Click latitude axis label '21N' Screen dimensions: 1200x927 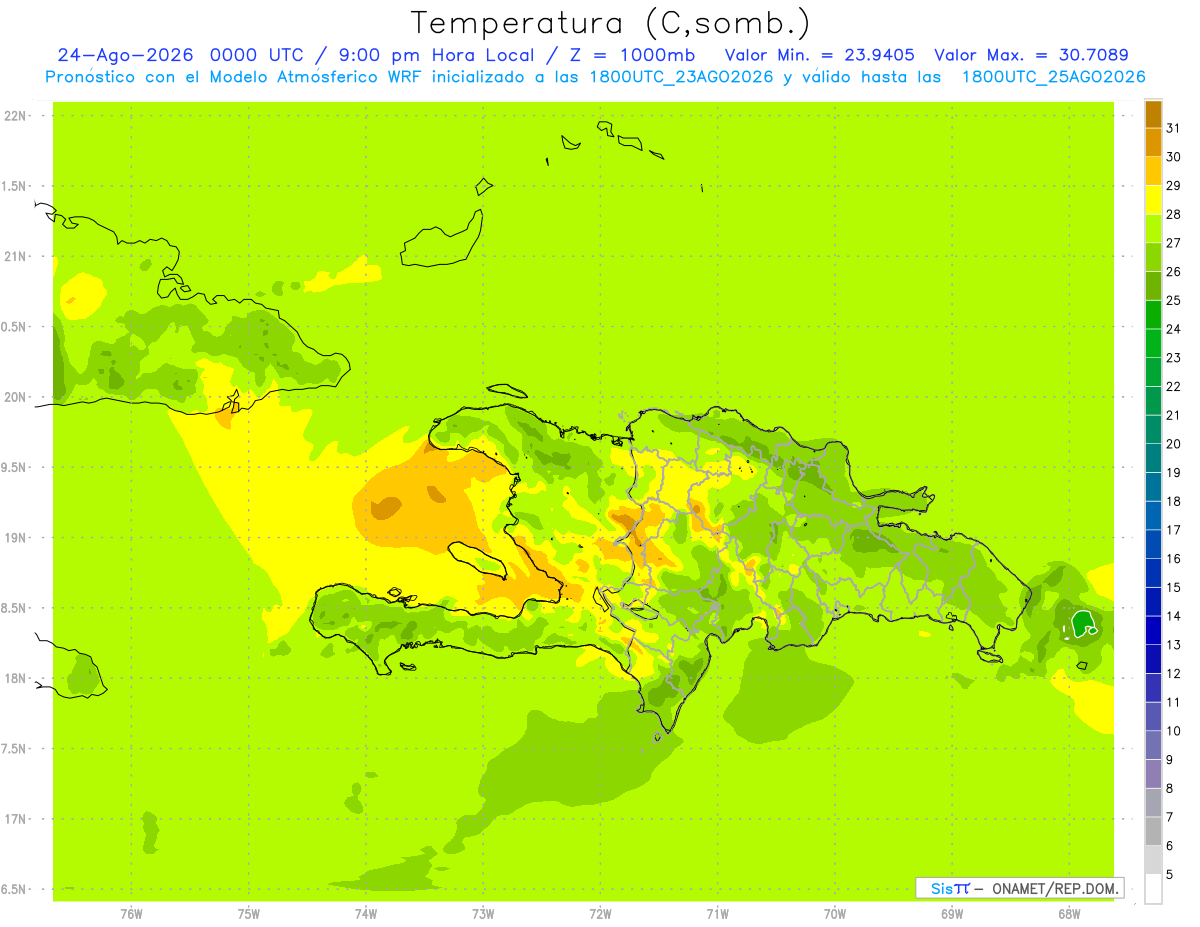(16, 257)
